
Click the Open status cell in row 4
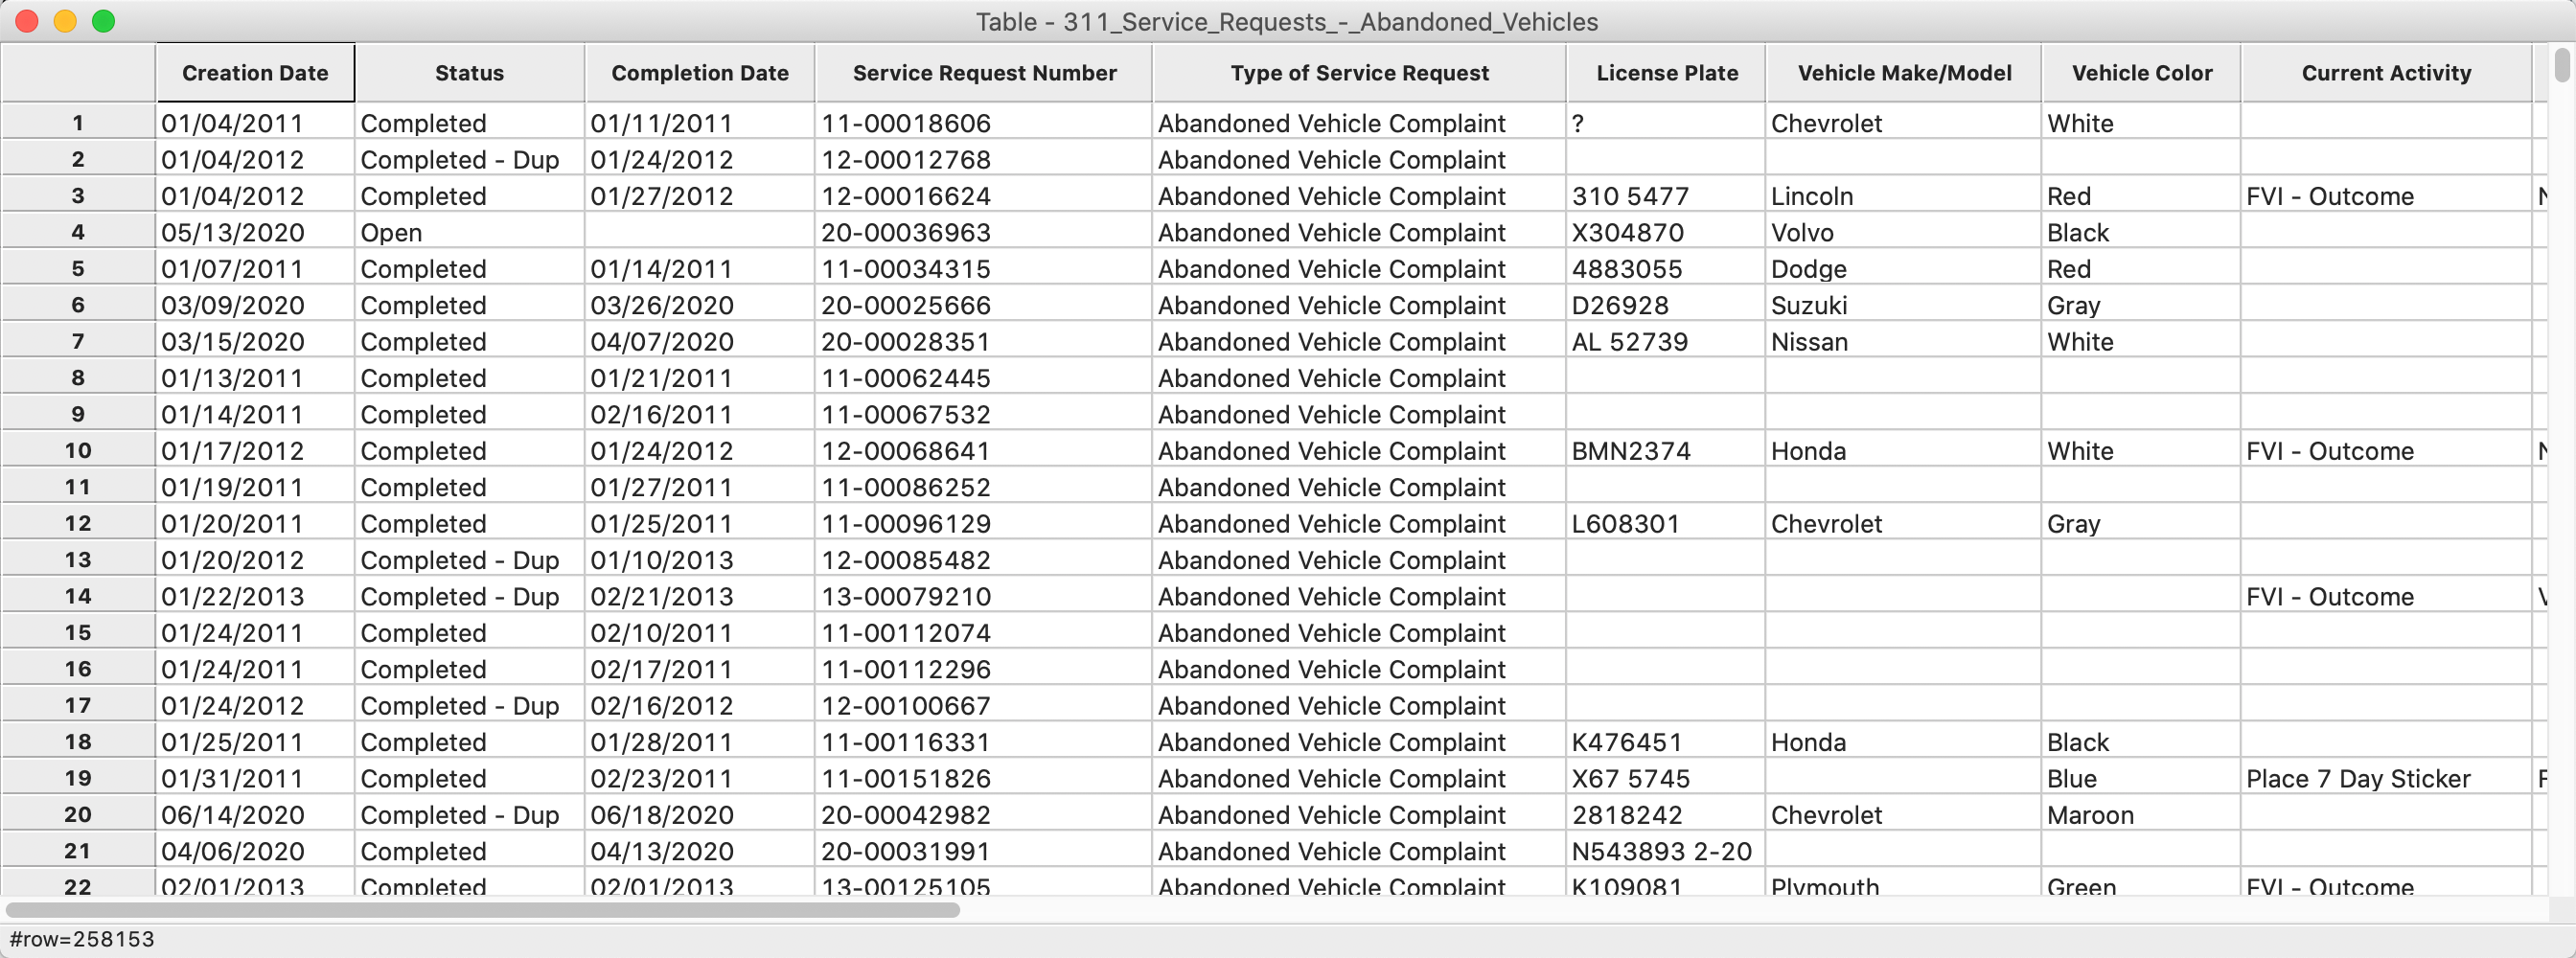coord(469,232)
